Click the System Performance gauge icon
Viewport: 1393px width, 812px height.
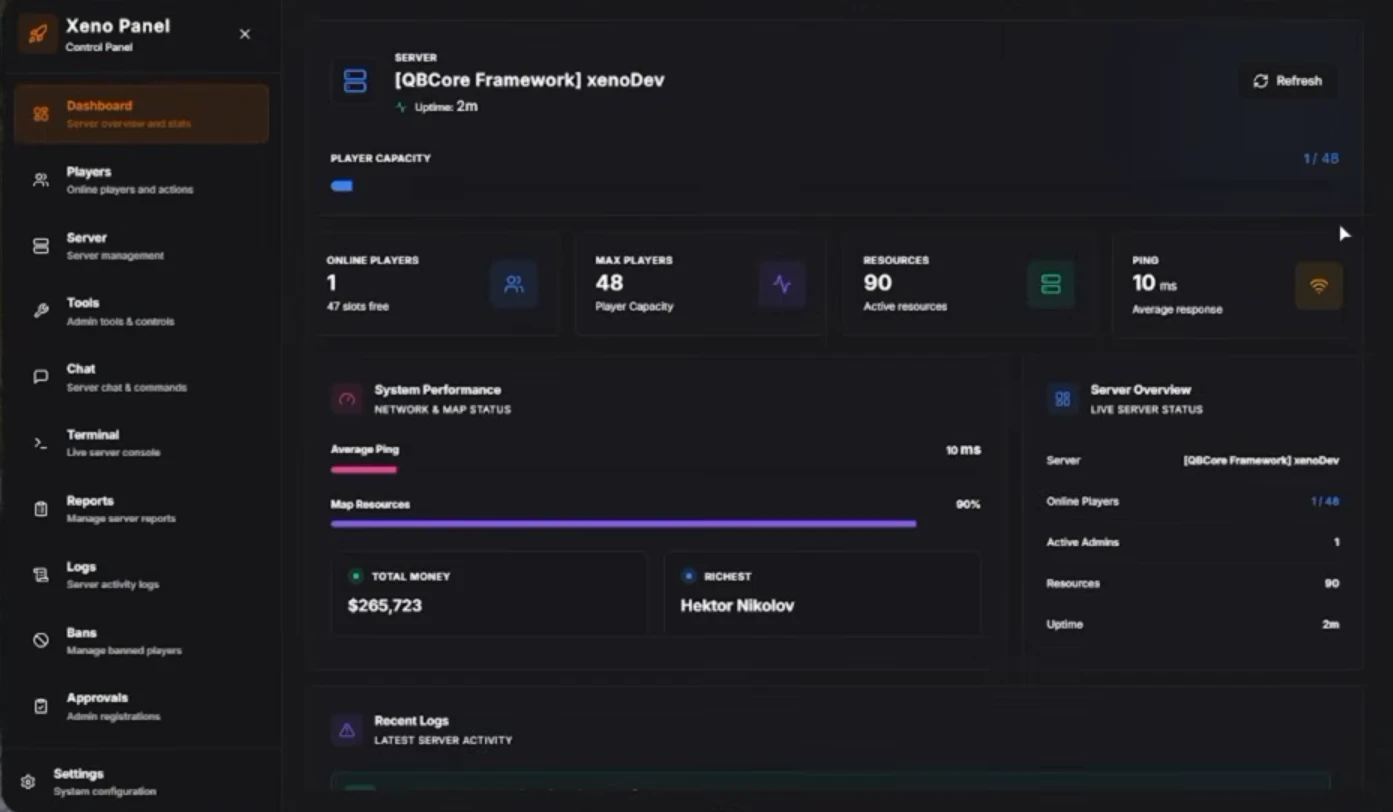pos(347,399)
